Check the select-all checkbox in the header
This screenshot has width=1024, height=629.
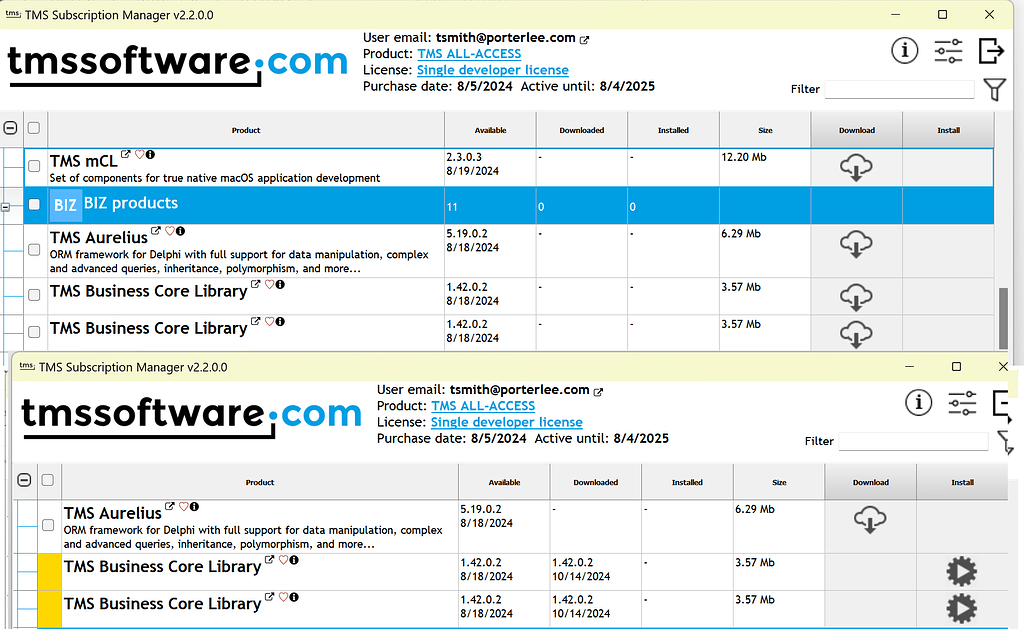click(x=34, y=128)
